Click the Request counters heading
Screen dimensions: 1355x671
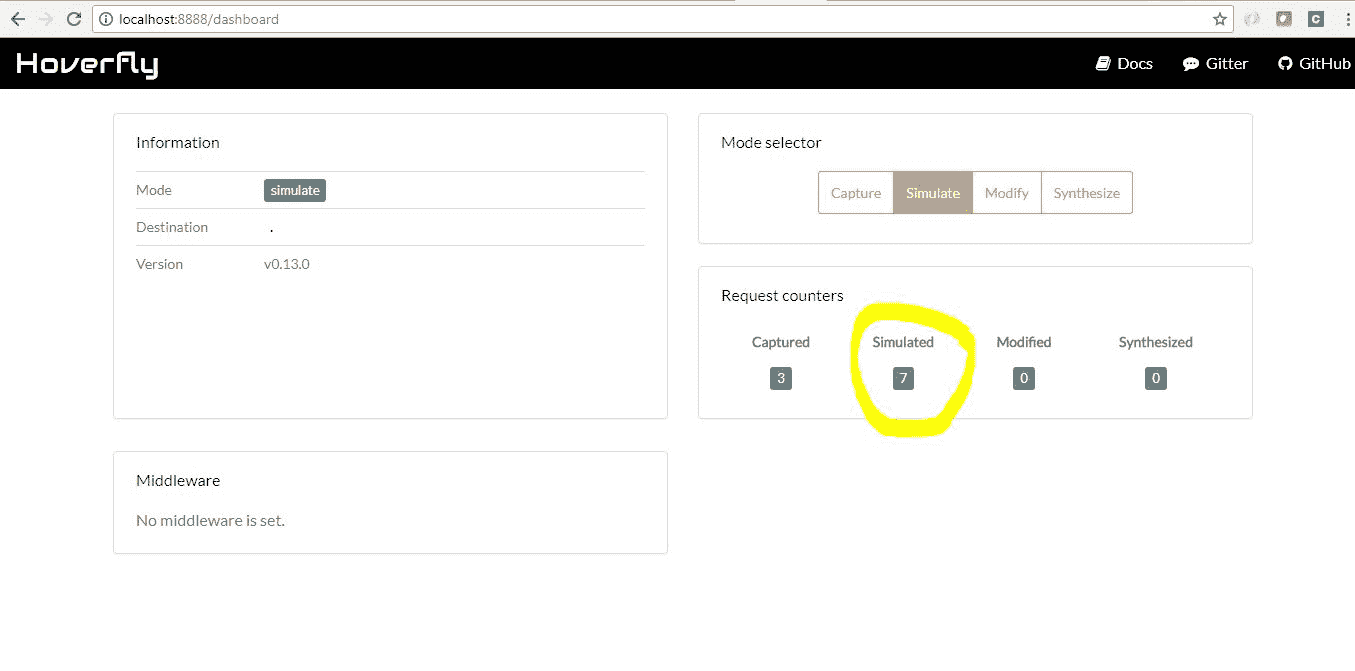(x=782, y=295)
